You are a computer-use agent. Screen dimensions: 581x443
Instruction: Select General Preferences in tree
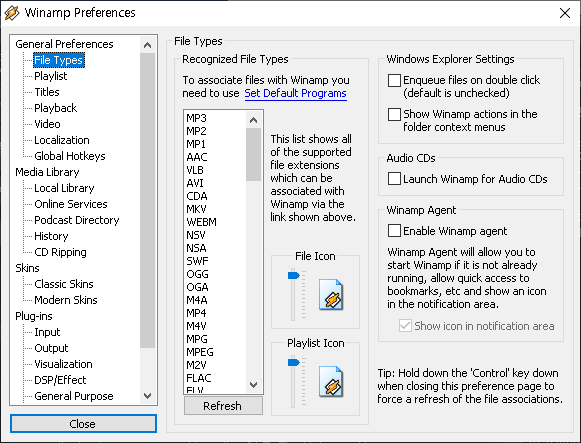tap(64, 44)
